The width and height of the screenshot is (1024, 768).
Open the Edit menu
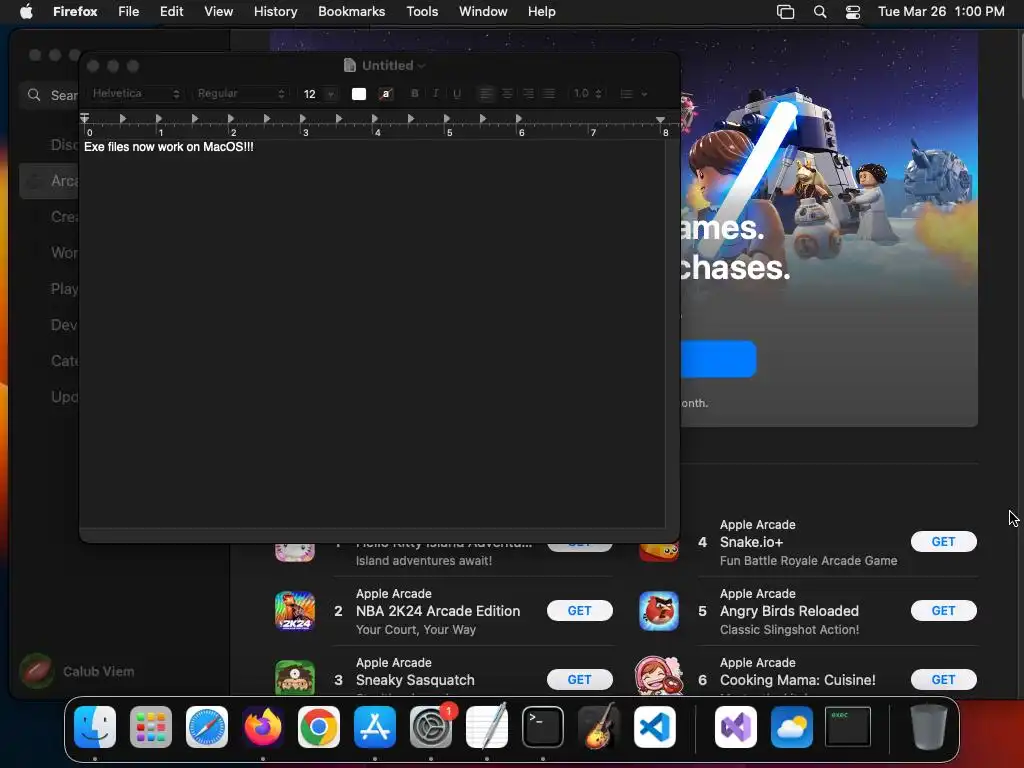pos(172,12)
